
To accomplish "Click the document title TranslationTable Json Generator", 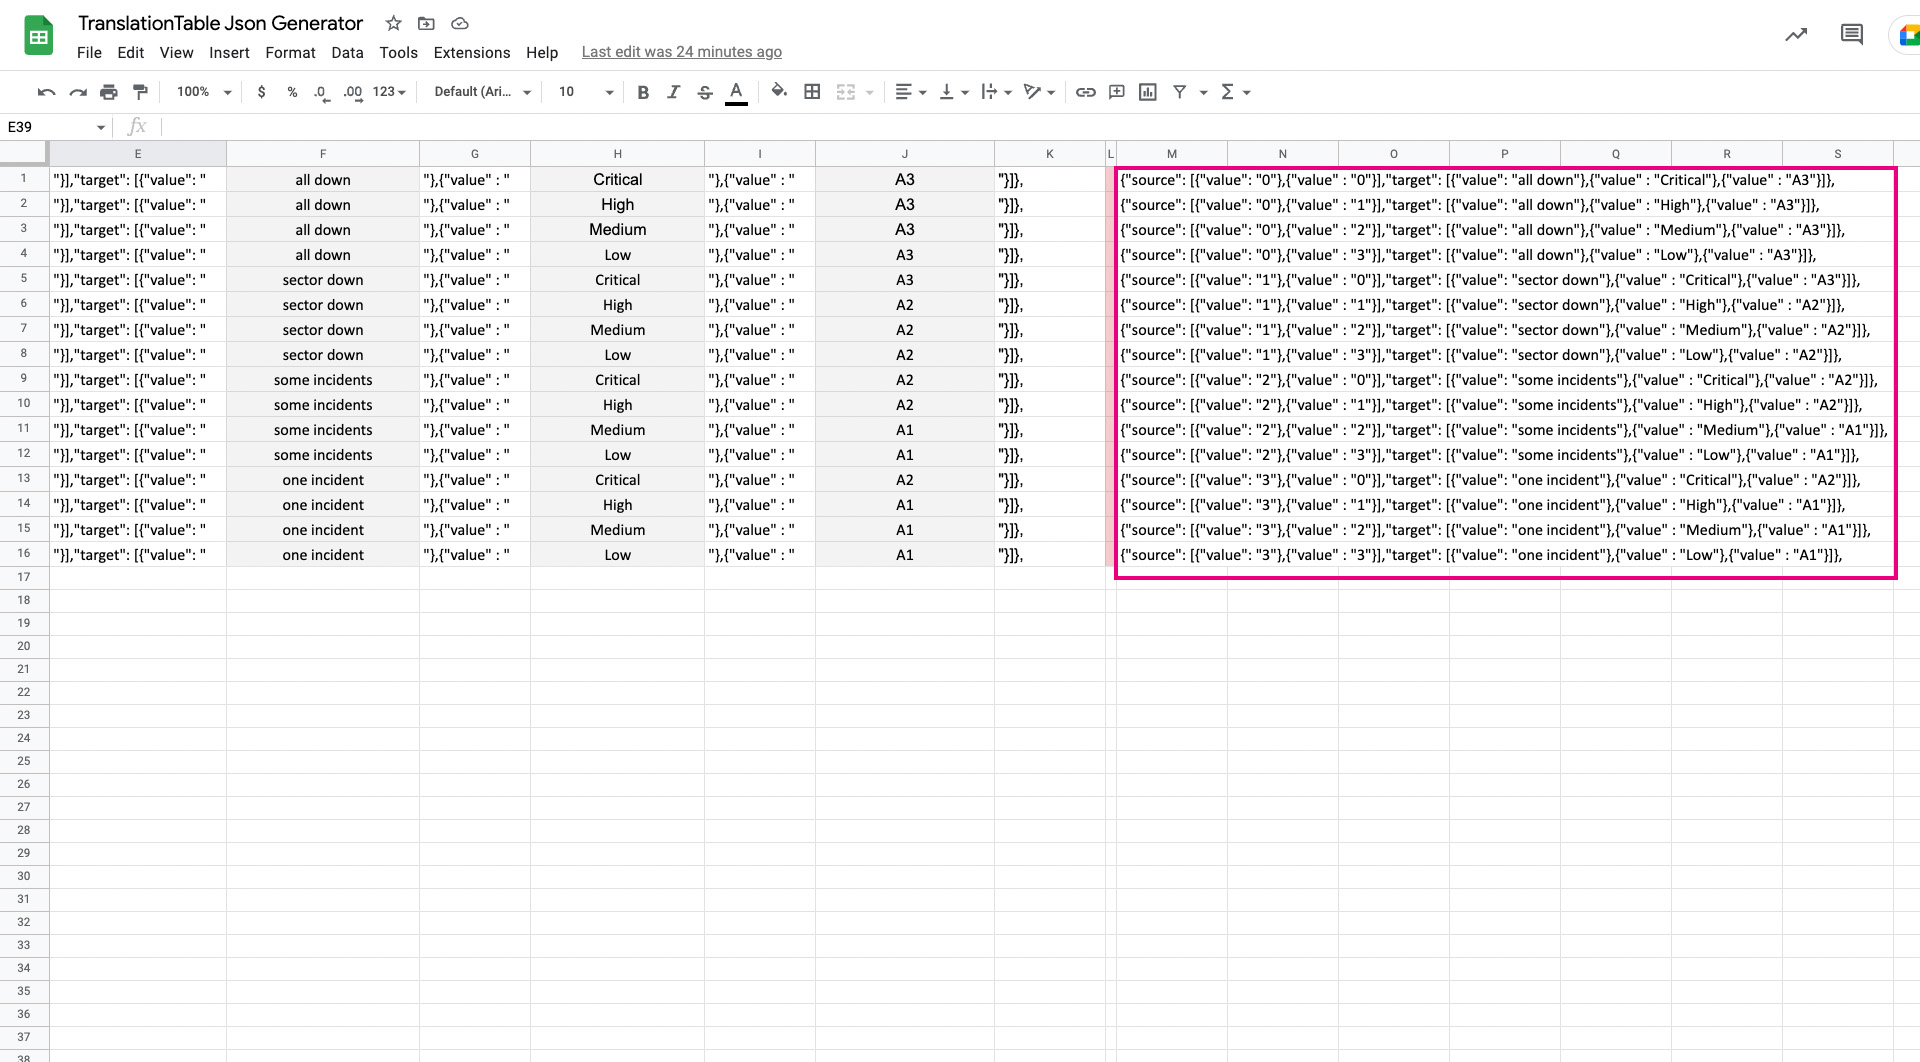I will point(220,23).
